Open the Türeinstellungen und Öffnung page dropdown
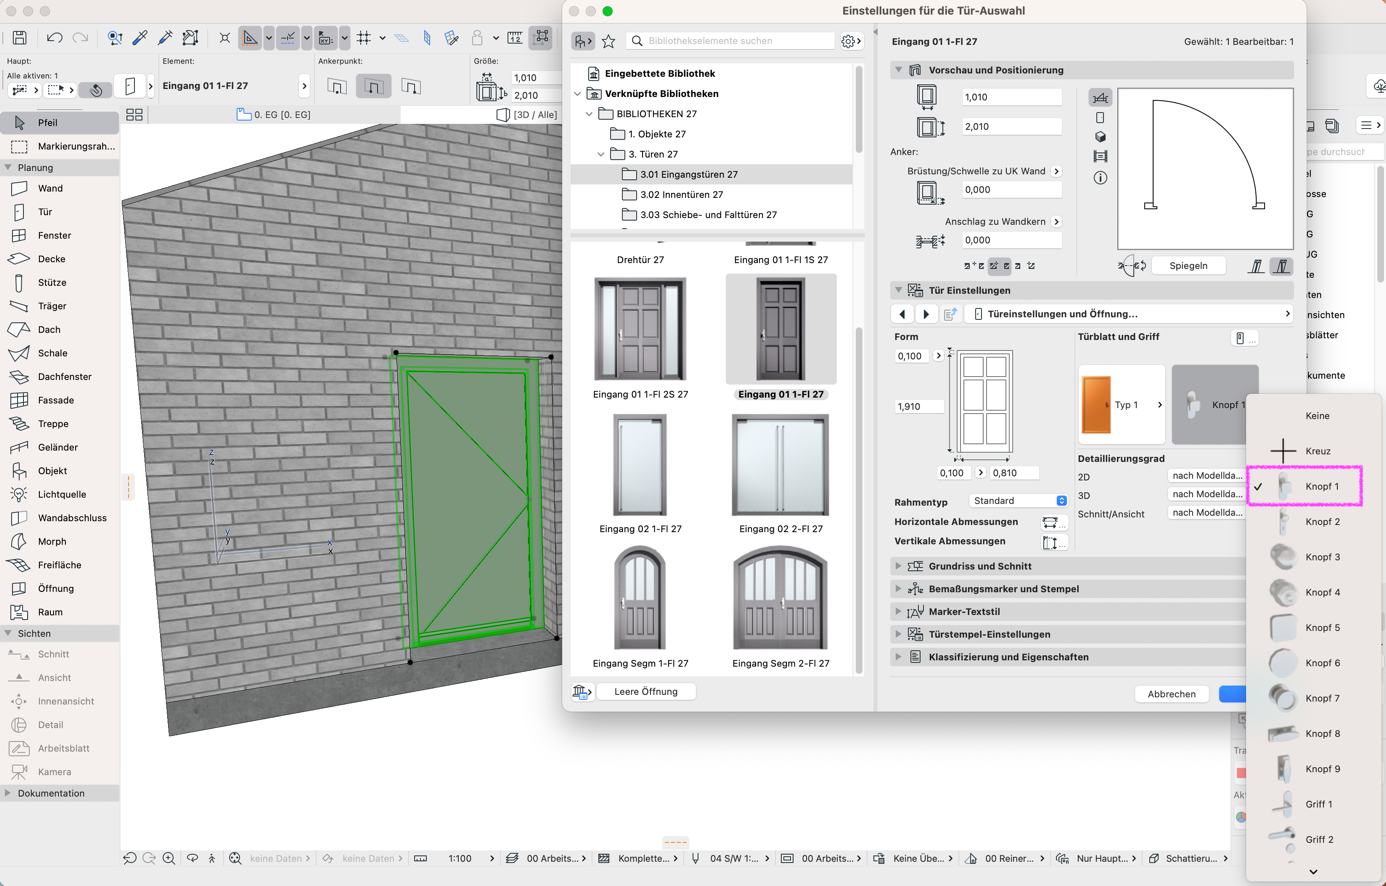The image size is (1386, 886). coord(1130,314)
